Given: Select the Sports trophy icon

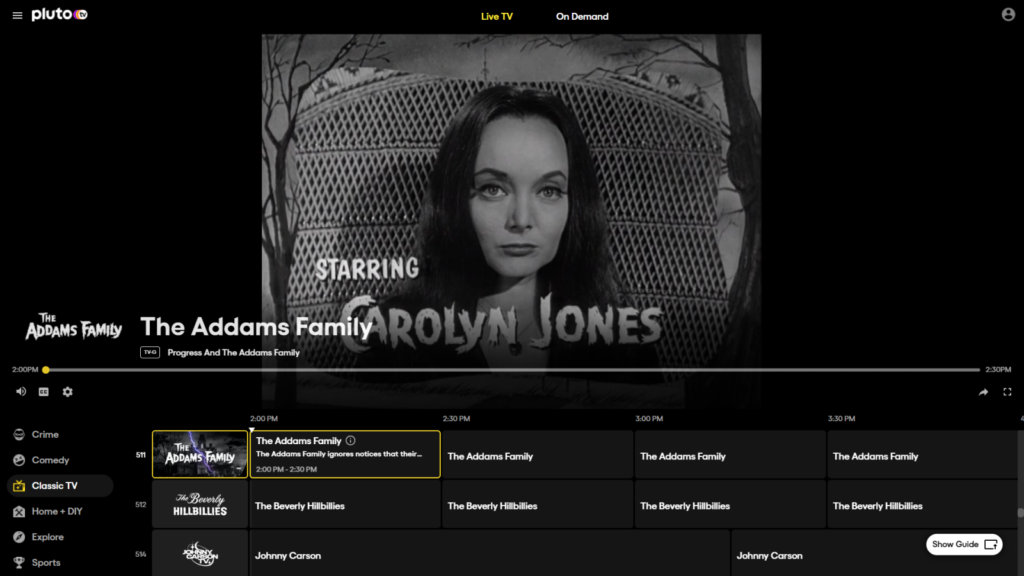Looking at the screenshot, I should pyautogui.click(x=19, y=562).
